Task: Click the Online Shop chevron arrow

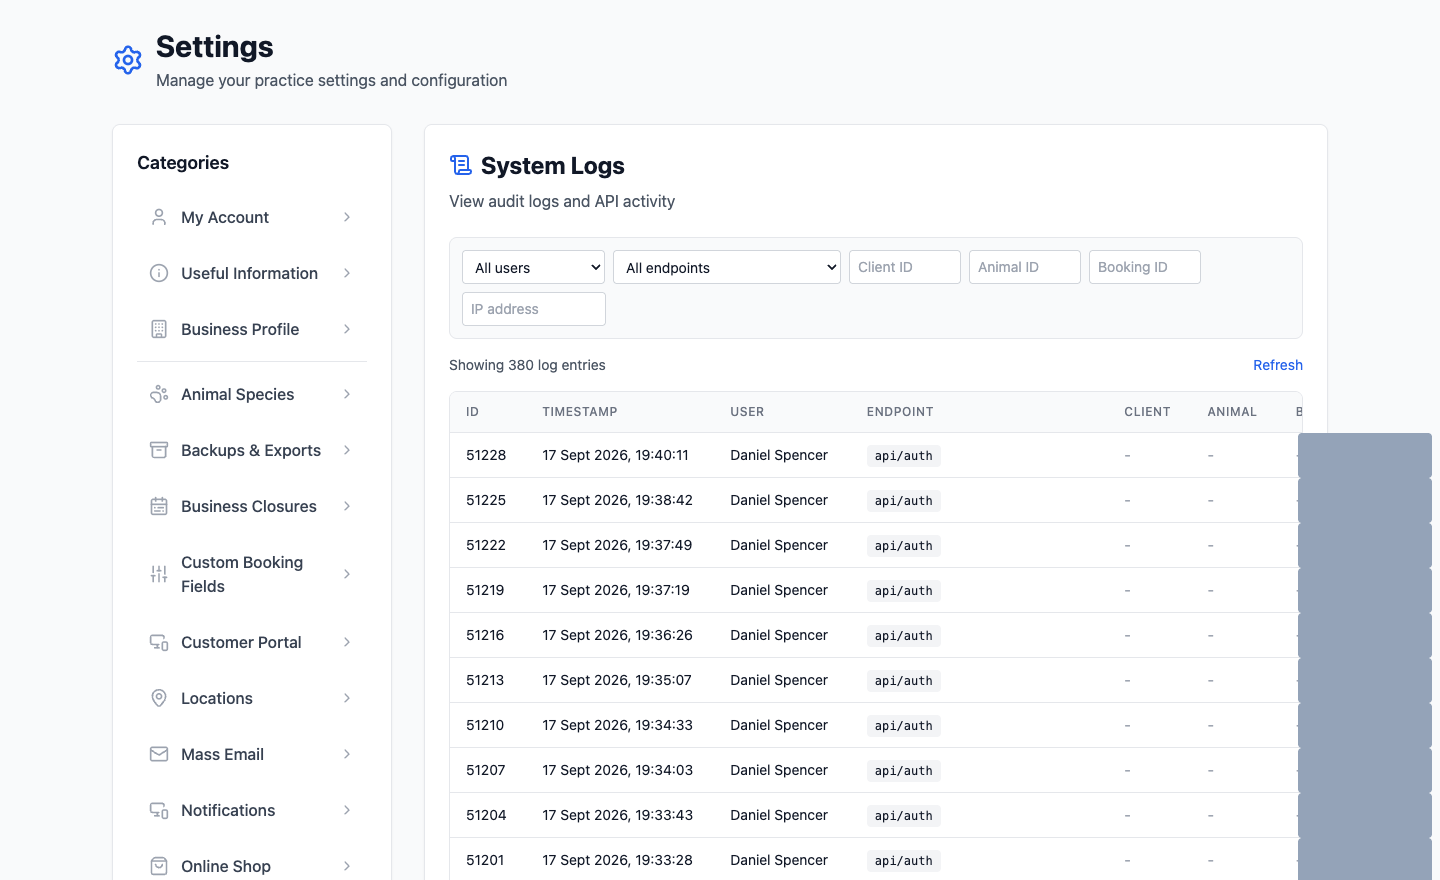Action: 347,866
